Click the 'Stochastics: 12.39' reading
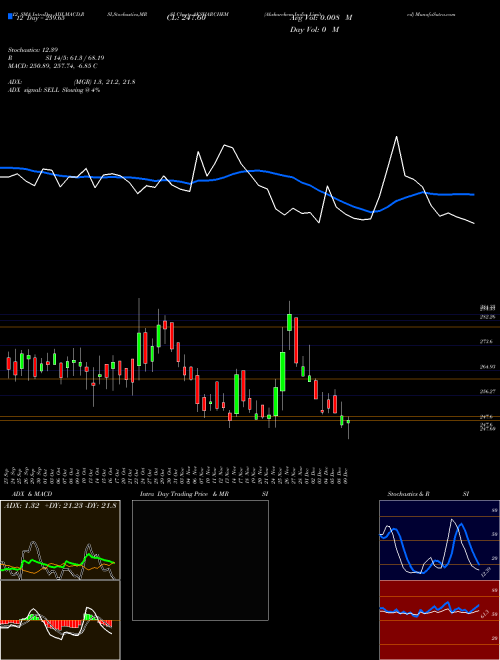The image size is (500, 660). 31,50
